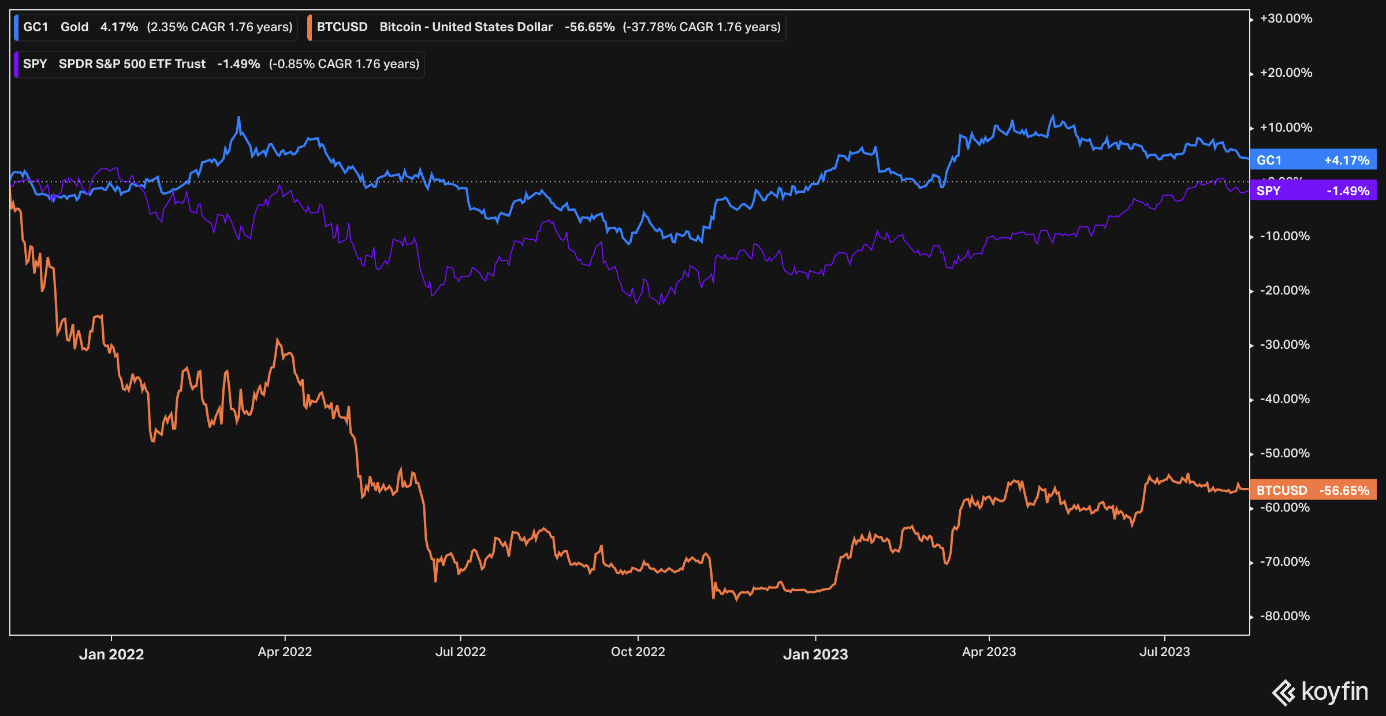Click the purple SPY color bar in legend
Screen dimensions: 1386x716
pyautogui.click(x=17, y=64)
